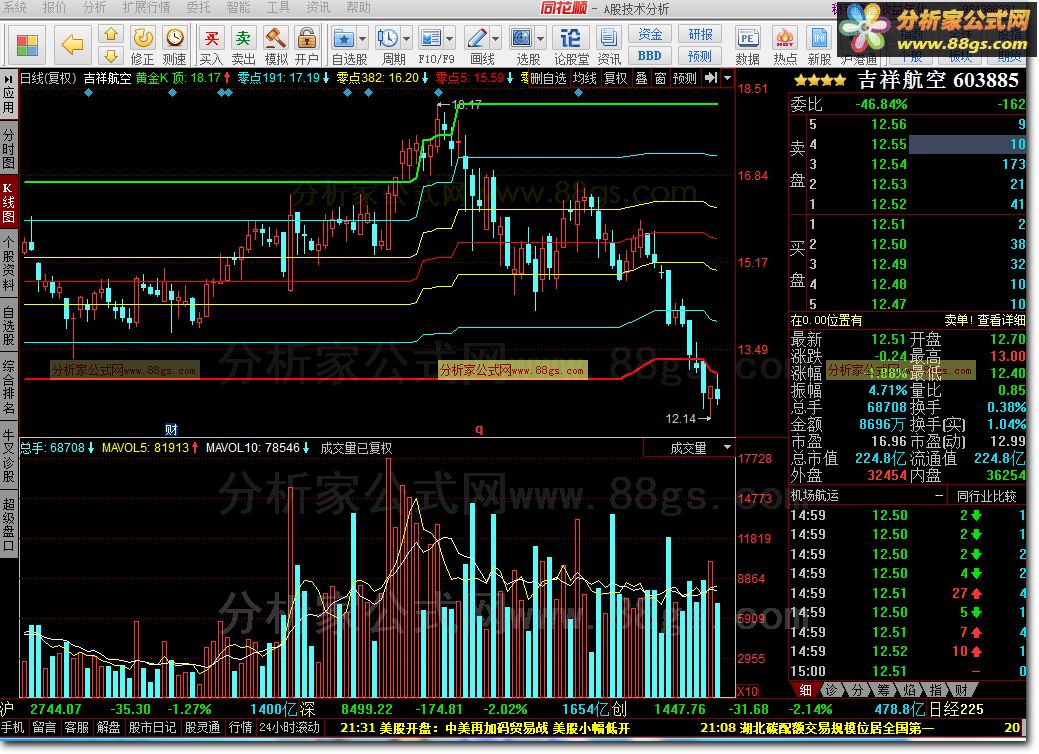This screenshot has height=754, width=1039.
Task: Open dropdown arrow beside 周期 icon
Action: click(406, 38)
